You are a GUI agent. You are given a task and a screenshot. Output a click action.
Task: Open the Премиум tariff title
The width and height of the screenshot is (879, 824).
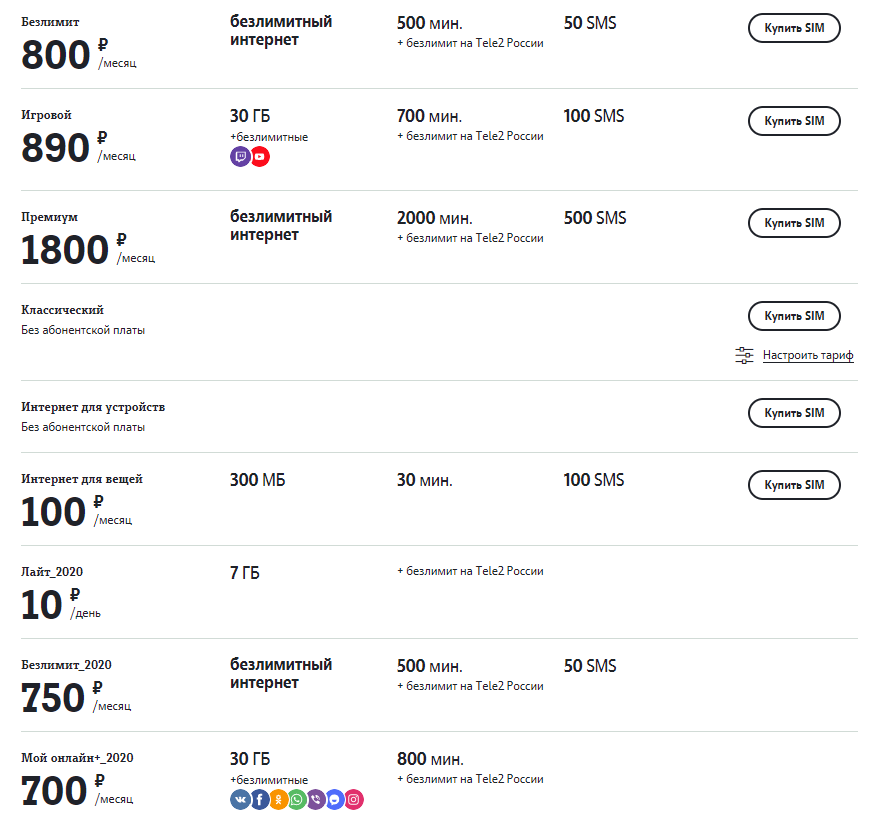pos(49,217)
